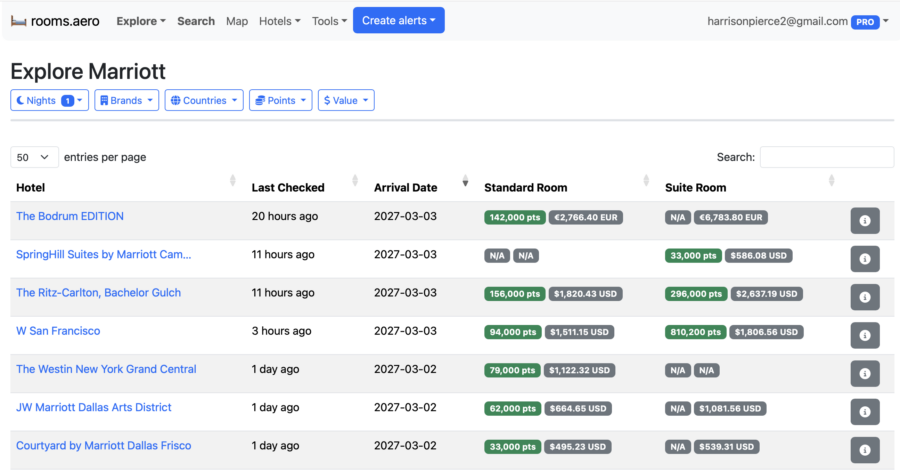
Task: Open info for Westin New York Grand Central
Action: 865,373
